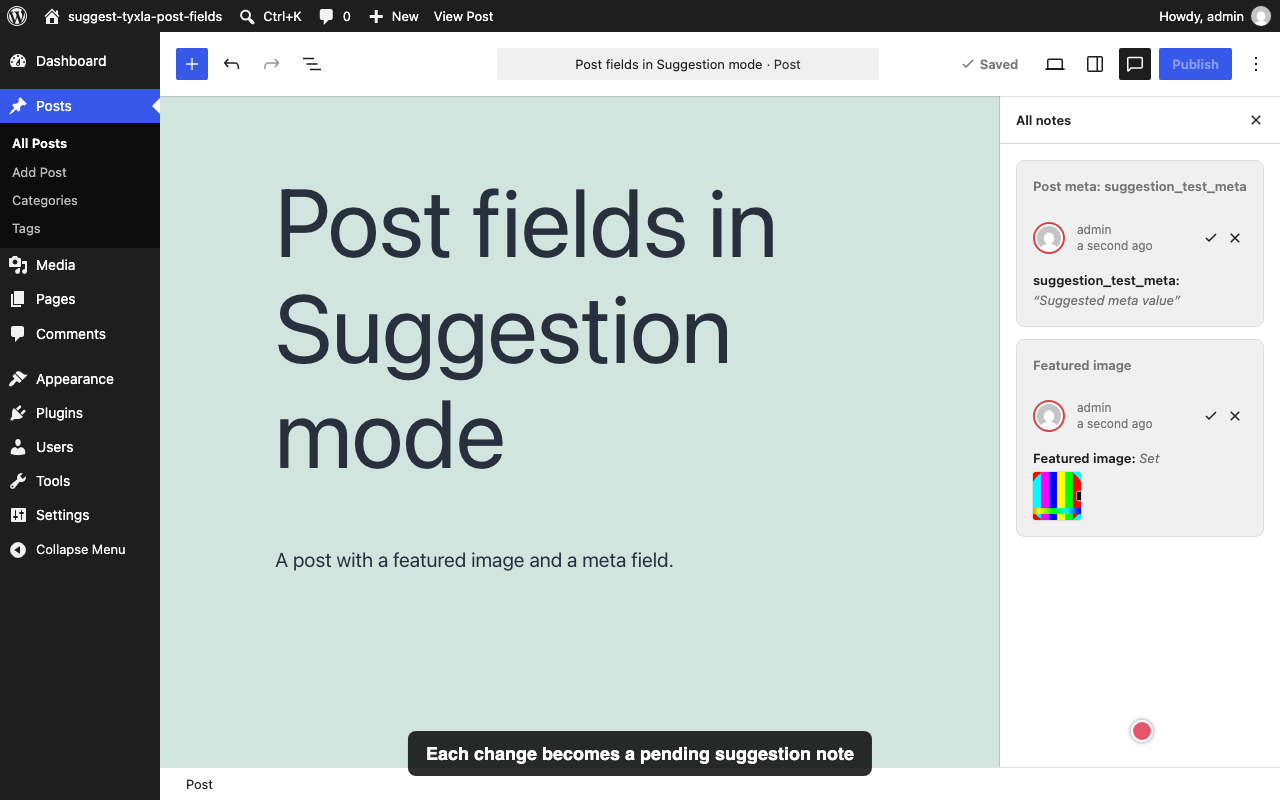1280x800 pixels.
Task: Reject the Featured image suggestion
Action: (1235, 416)
